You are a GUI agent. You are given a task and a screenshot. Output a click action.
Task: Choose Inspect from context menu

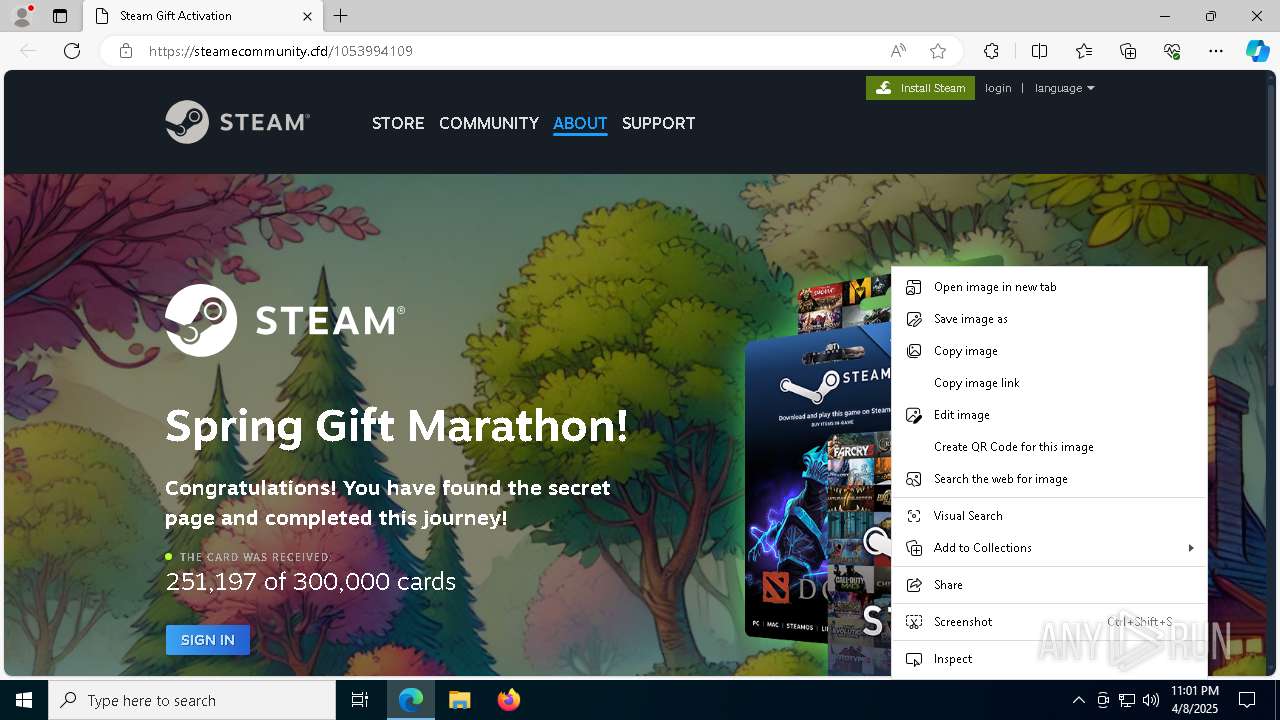[x=1049, y=659]
